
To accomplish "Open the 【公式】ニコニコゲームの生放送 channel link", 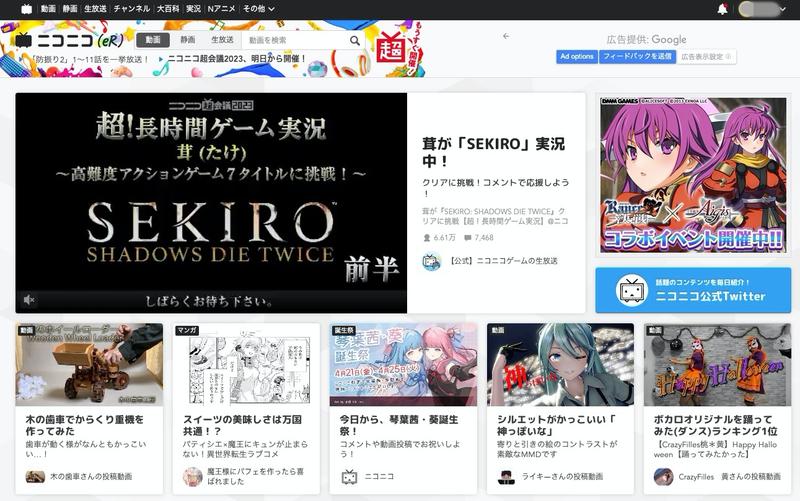I will (503, 261).
